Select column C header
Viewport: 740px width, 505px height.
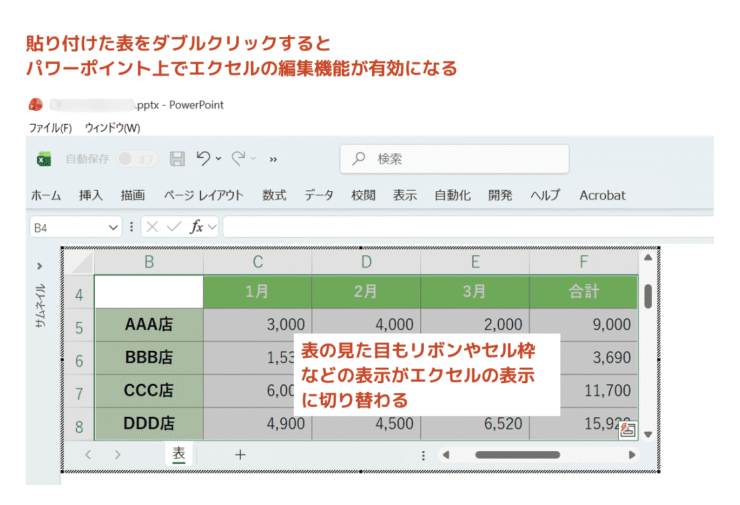(258, 262)
